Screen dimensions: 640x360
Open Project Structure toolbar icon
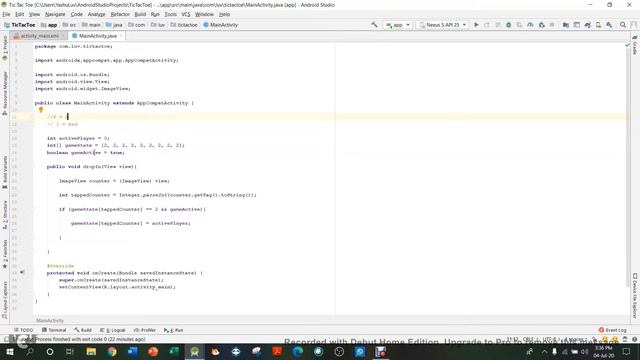(x=566, y=25)
